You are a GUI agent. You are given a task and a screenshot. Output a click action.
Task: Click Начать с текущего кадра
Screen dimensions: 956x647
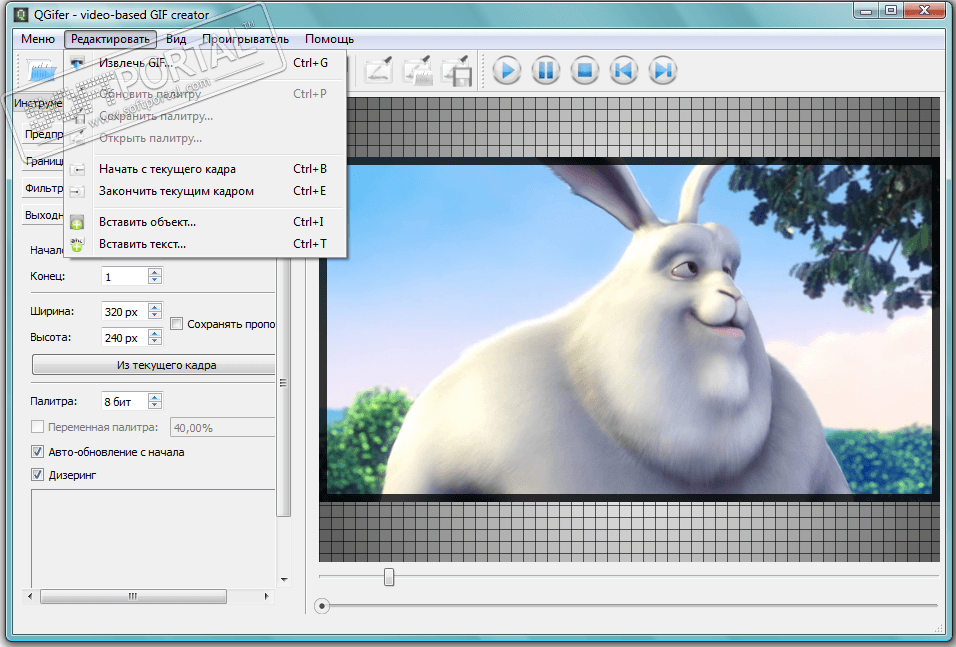pyautogui.click(x=167, y=169)
